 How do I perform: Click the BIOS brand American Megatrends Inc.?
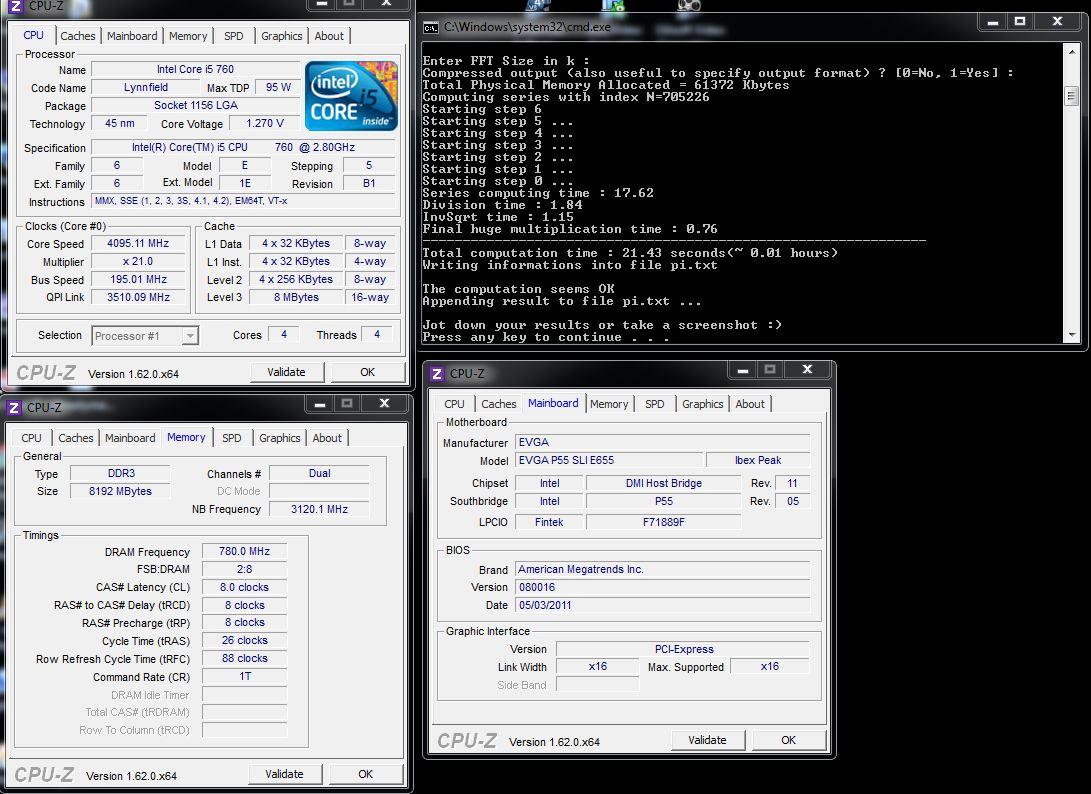coord(662,569)
